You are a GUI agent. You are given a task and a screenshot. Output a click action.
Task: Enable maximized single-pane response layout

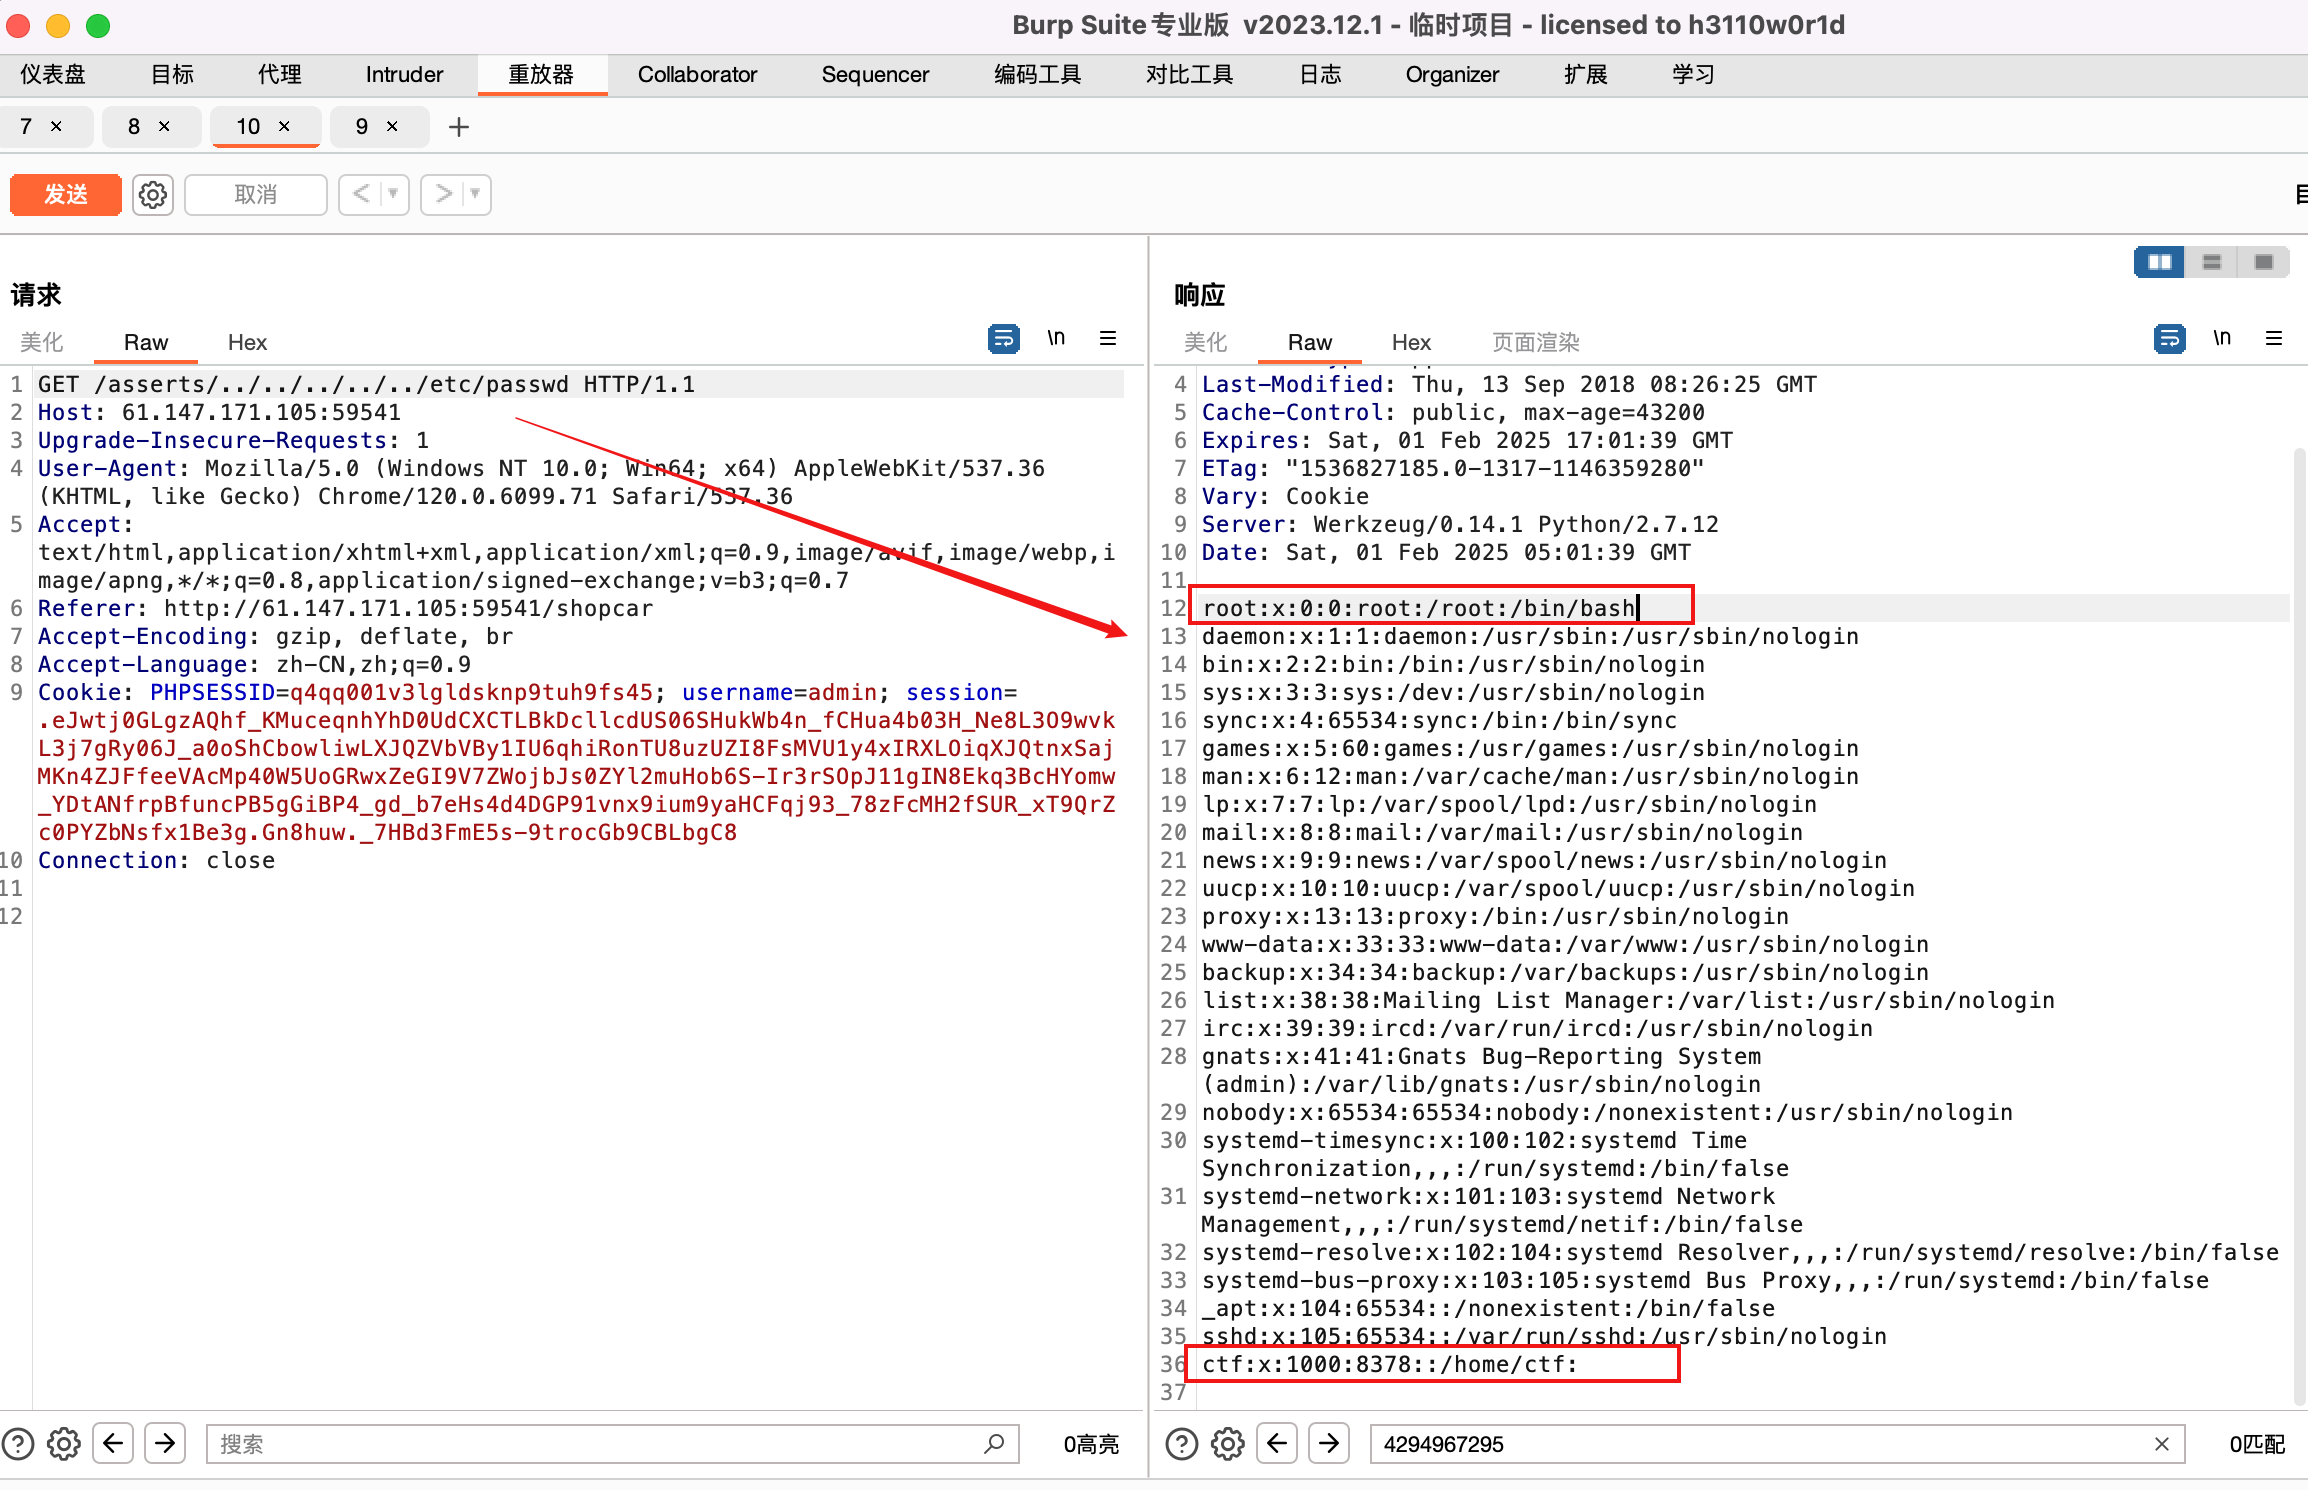coord(2263,261)
